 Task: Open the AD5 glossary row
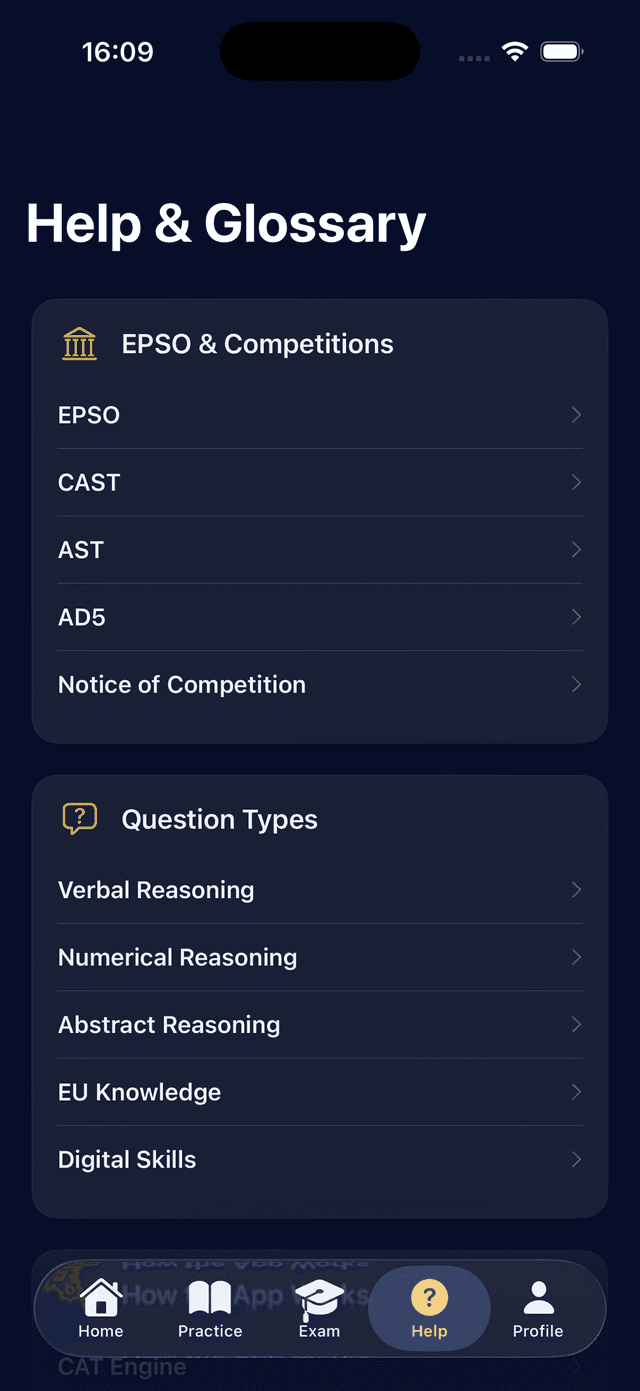coord(320,617)
